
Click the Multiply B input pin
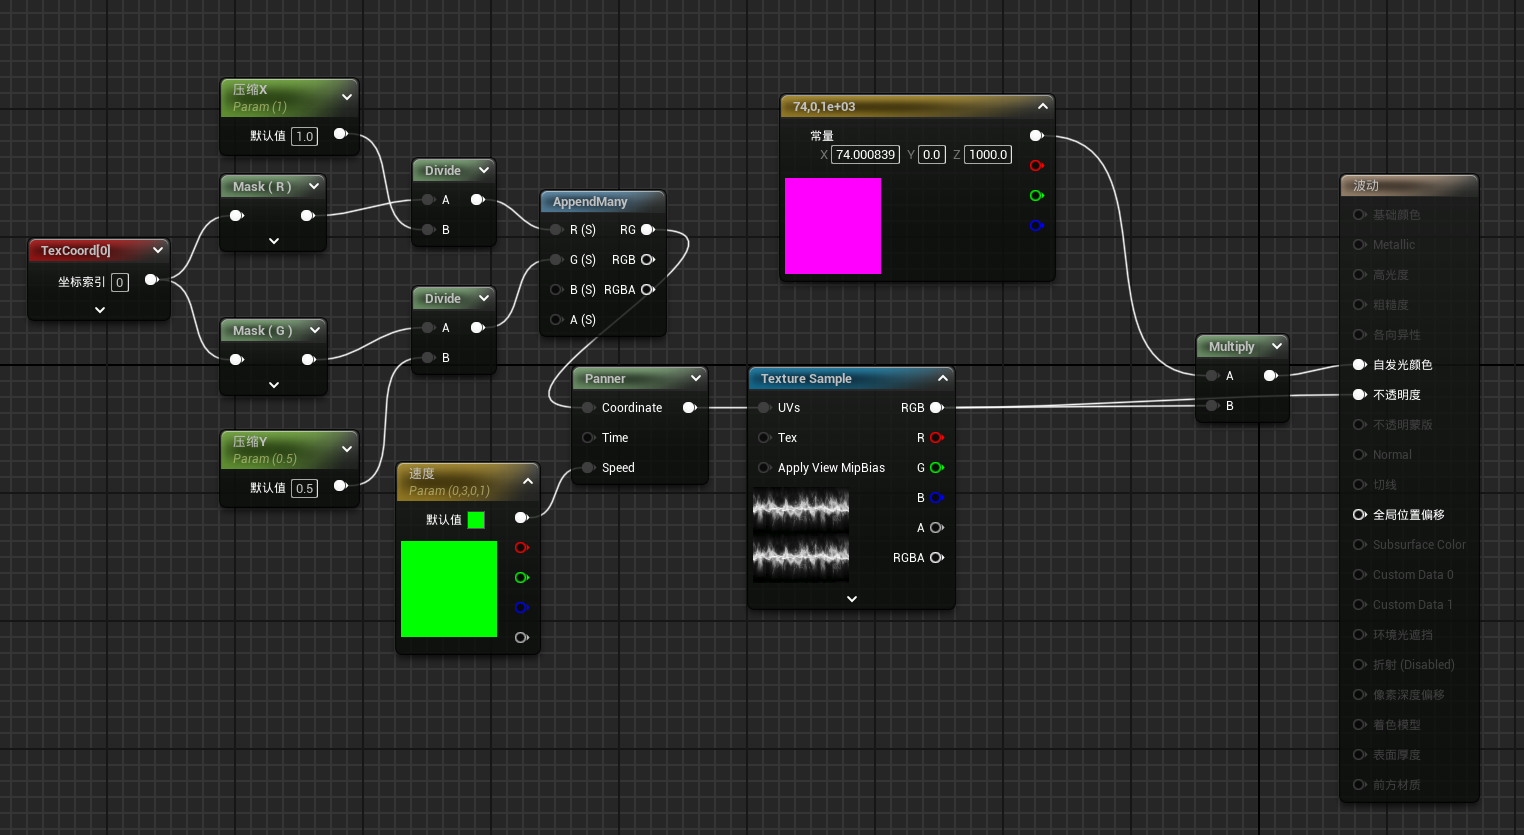[1212, 406]
